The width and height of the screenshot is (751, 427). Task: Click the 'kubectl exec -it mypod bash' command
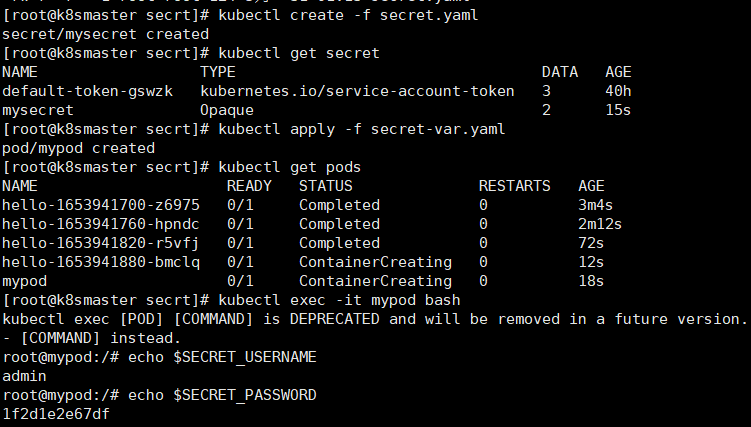tap(339, 300)
